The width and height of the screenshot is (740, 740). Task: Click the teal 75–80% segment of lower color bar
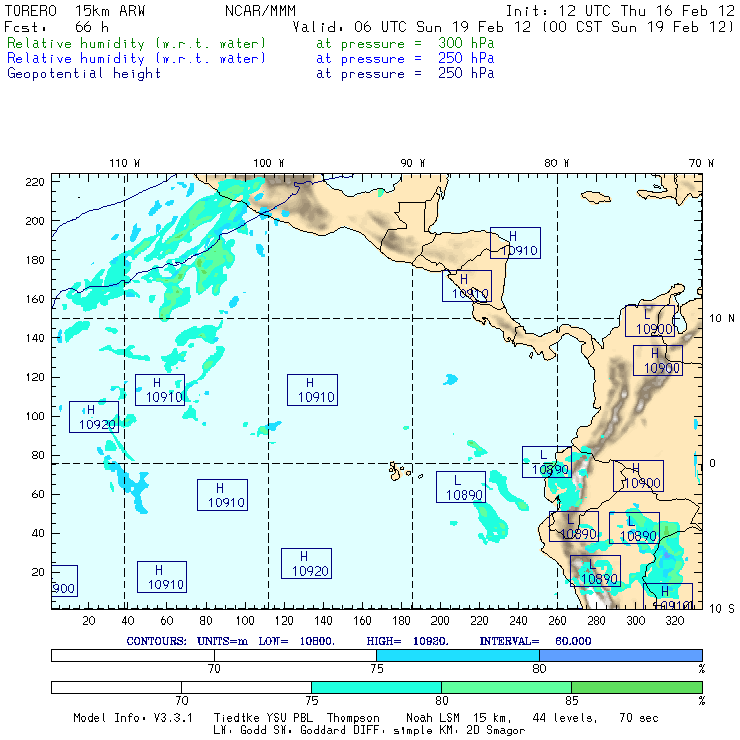pos(376,687)
